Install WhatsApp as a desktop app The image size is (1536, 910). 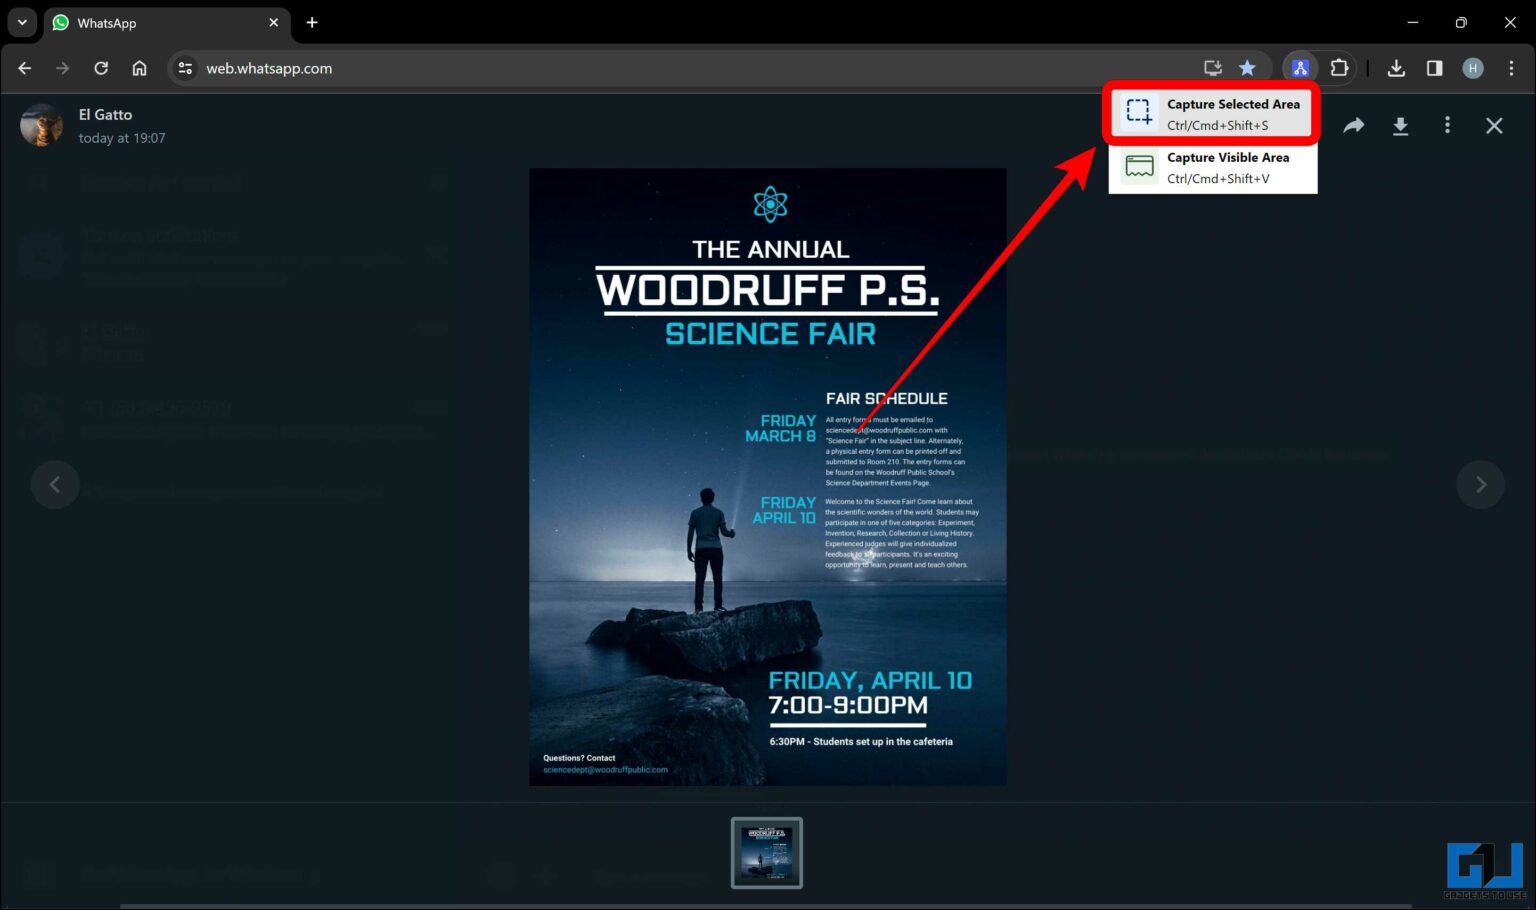tap(1212, 67)
